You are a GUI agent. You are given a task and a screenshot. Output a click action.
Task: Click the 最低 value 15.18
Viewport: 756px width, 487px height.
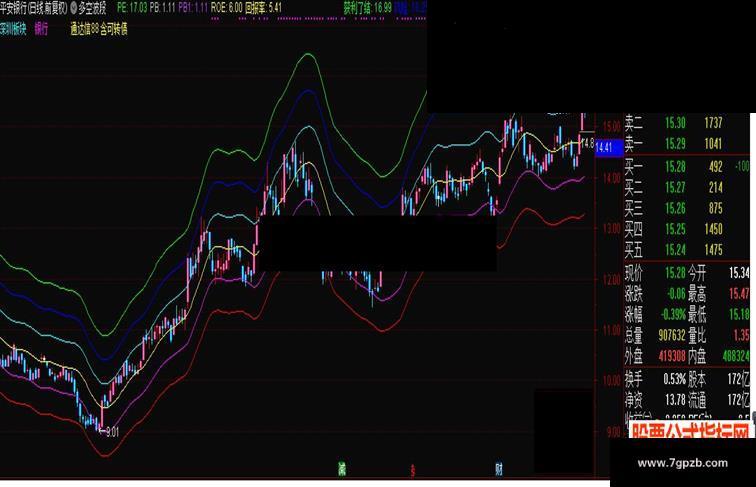[739, 314]
